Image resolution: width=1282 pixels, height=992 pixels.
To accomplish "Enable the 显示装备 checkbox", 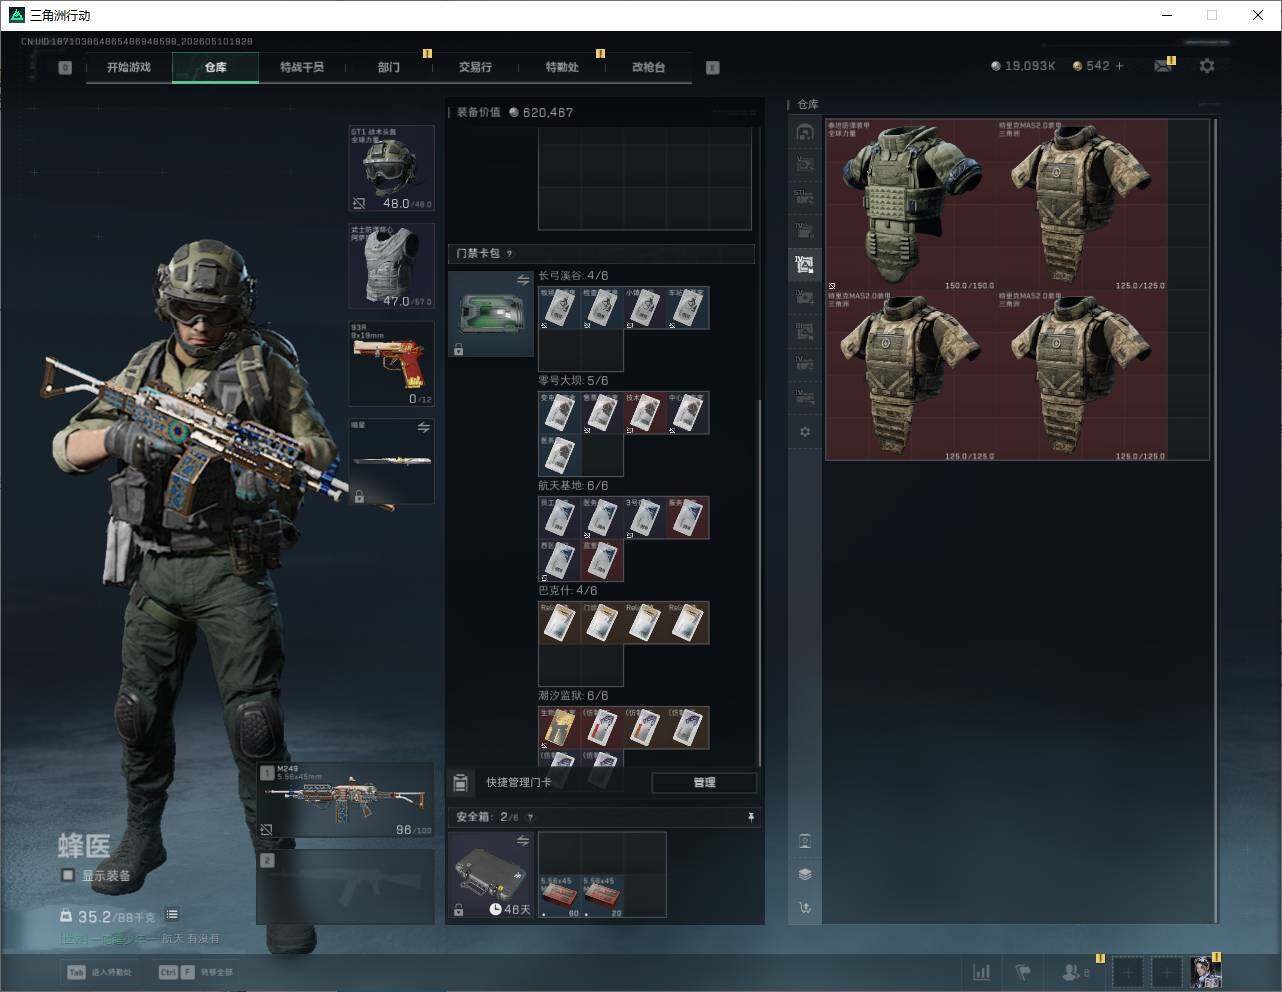I will point(68,875).
